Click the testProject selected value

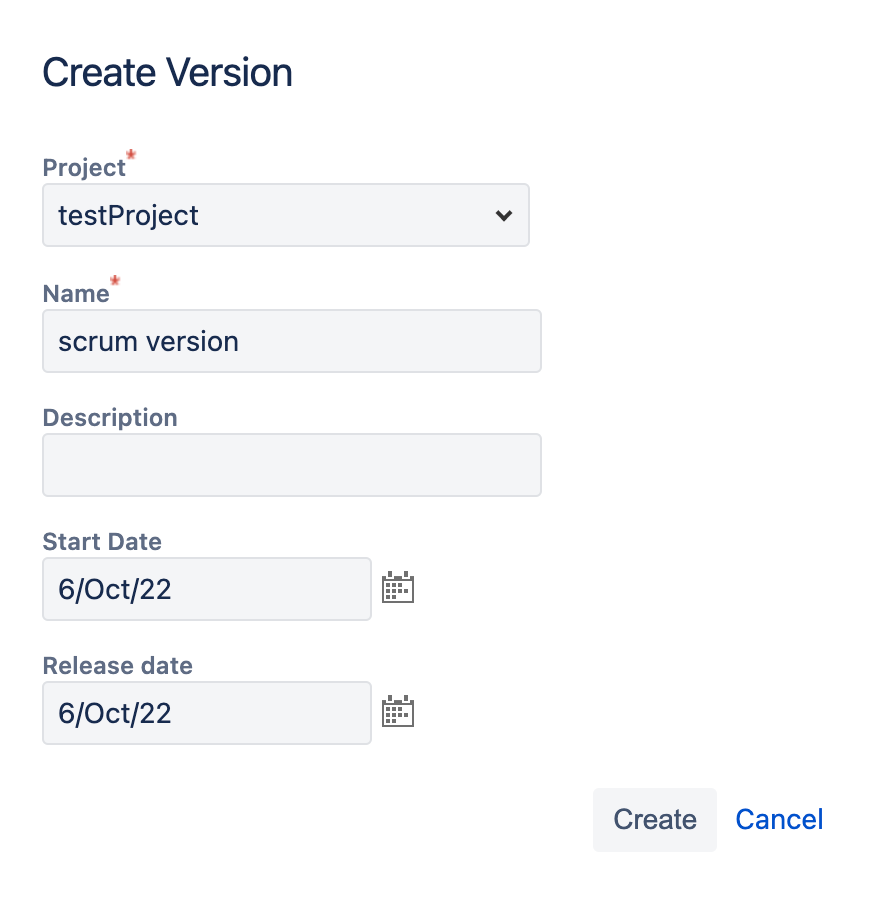[x=129, y=215]
